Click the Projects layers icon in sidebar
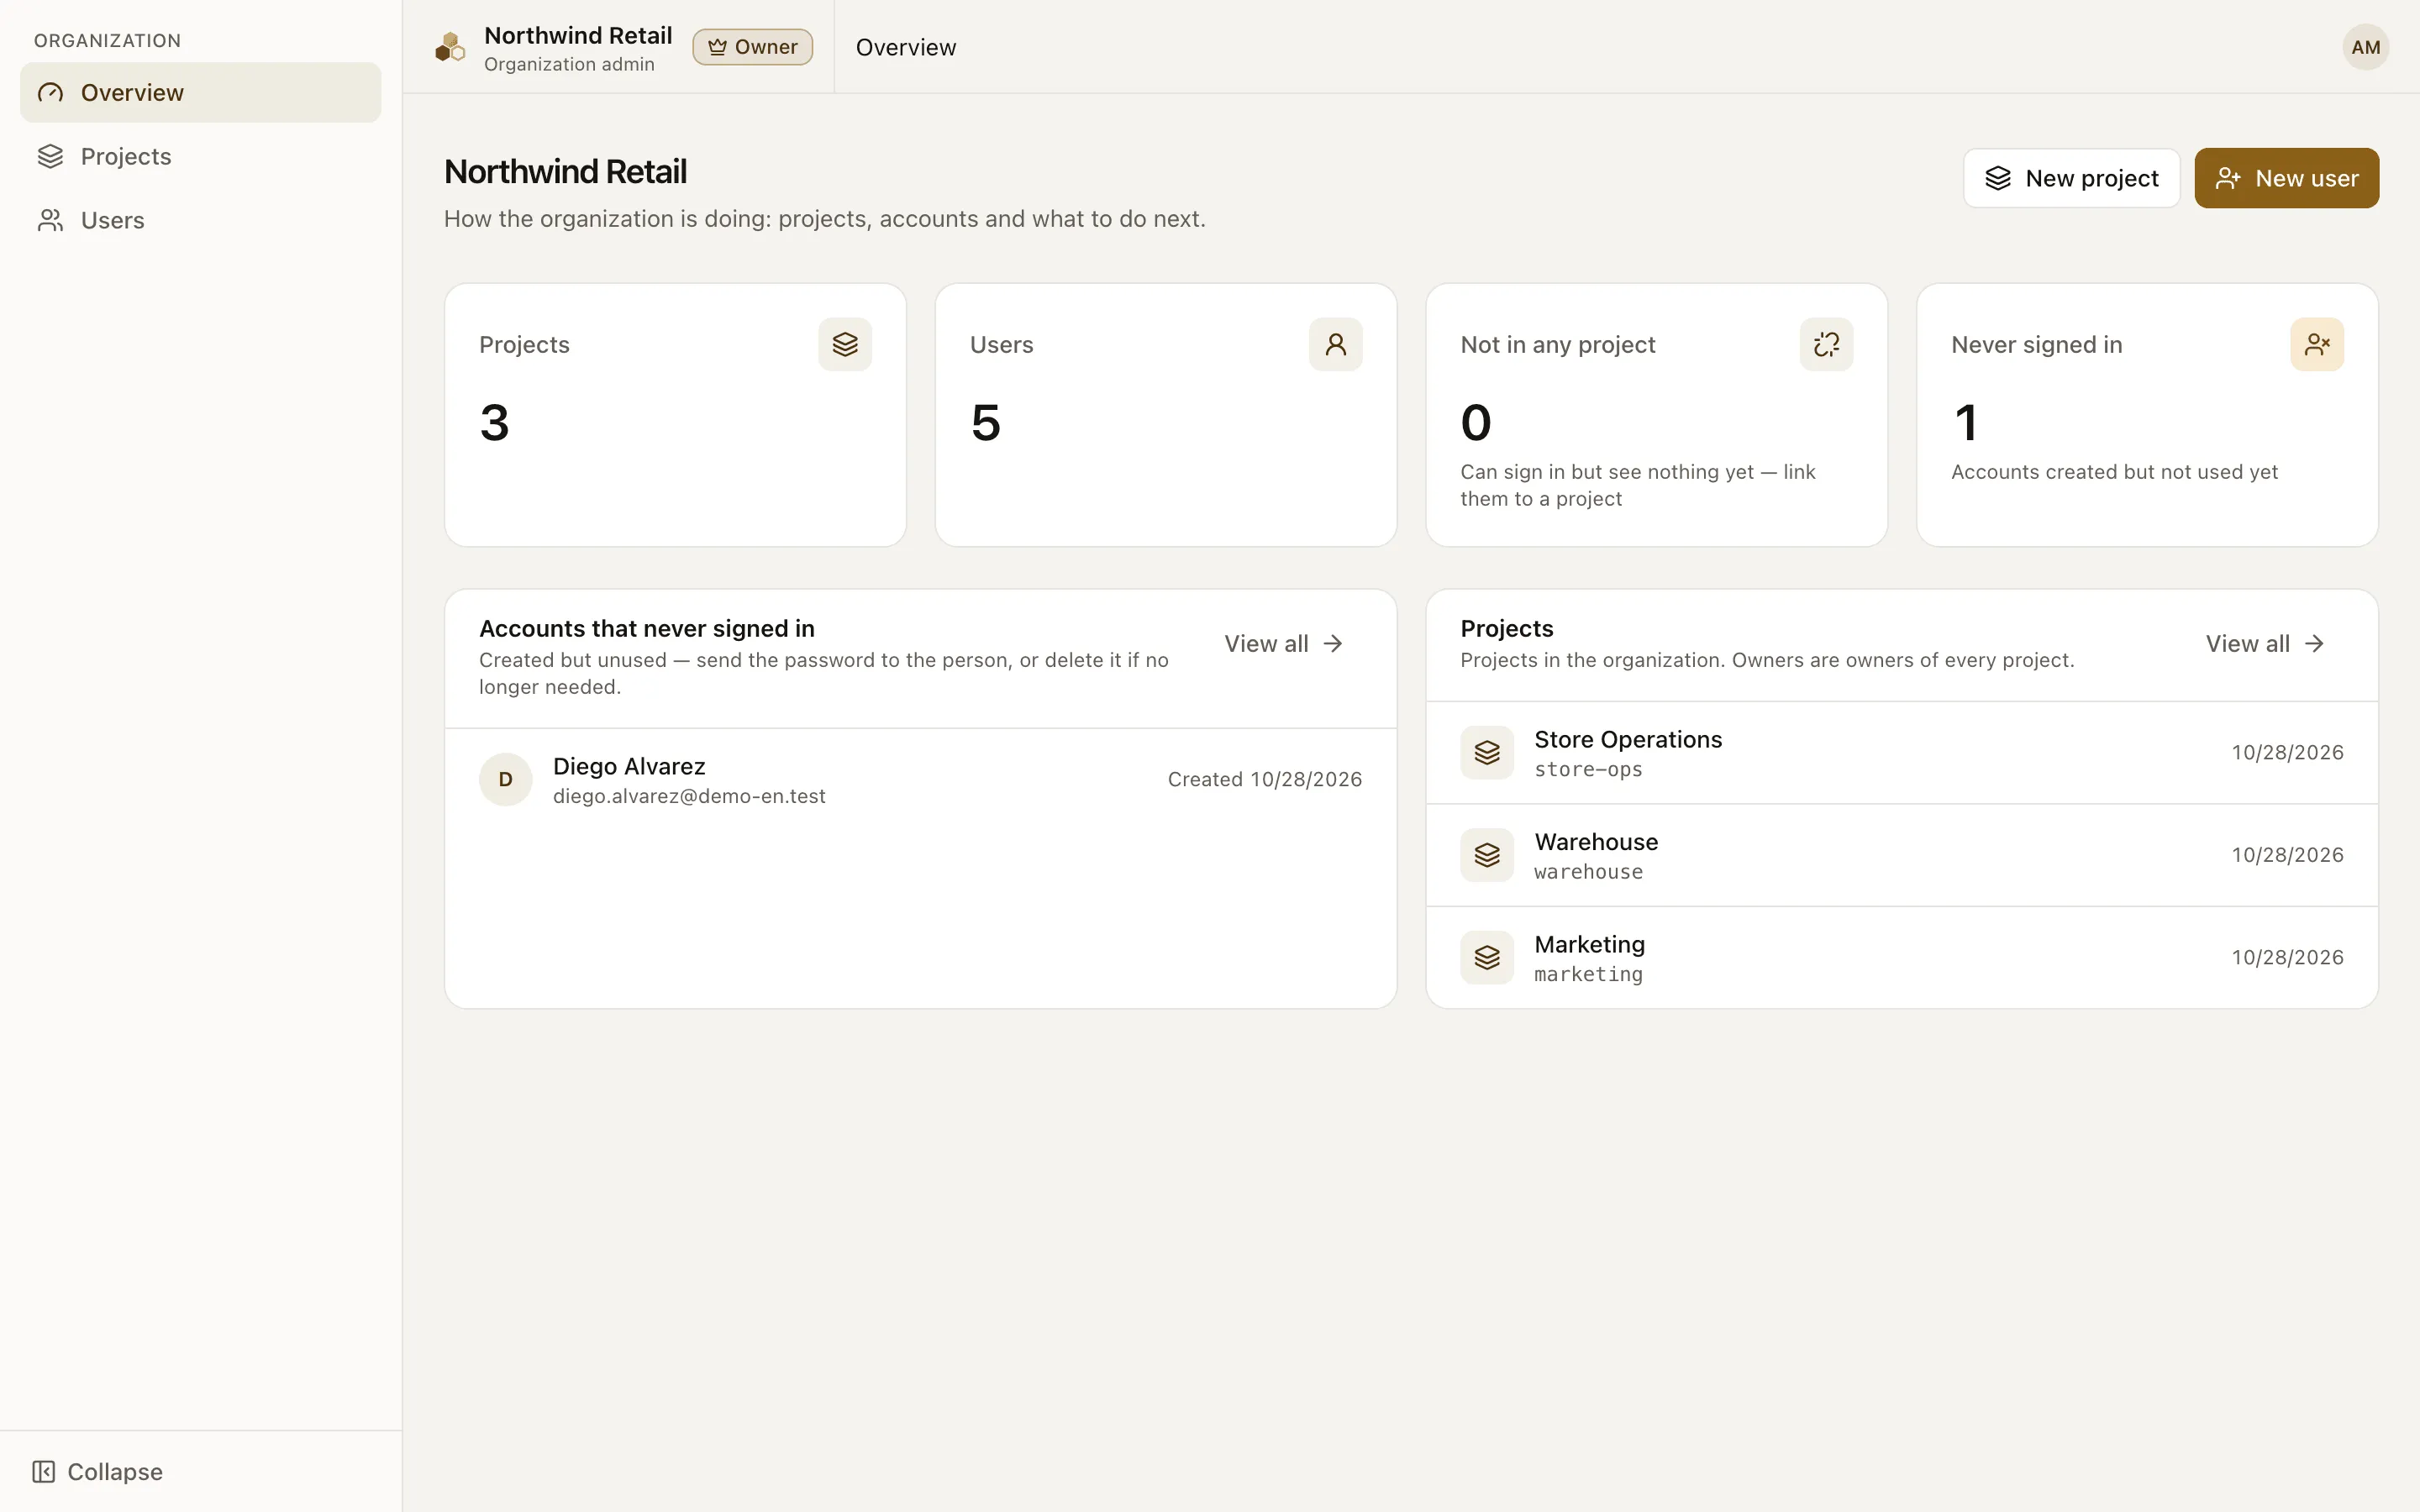 [50, 157]
